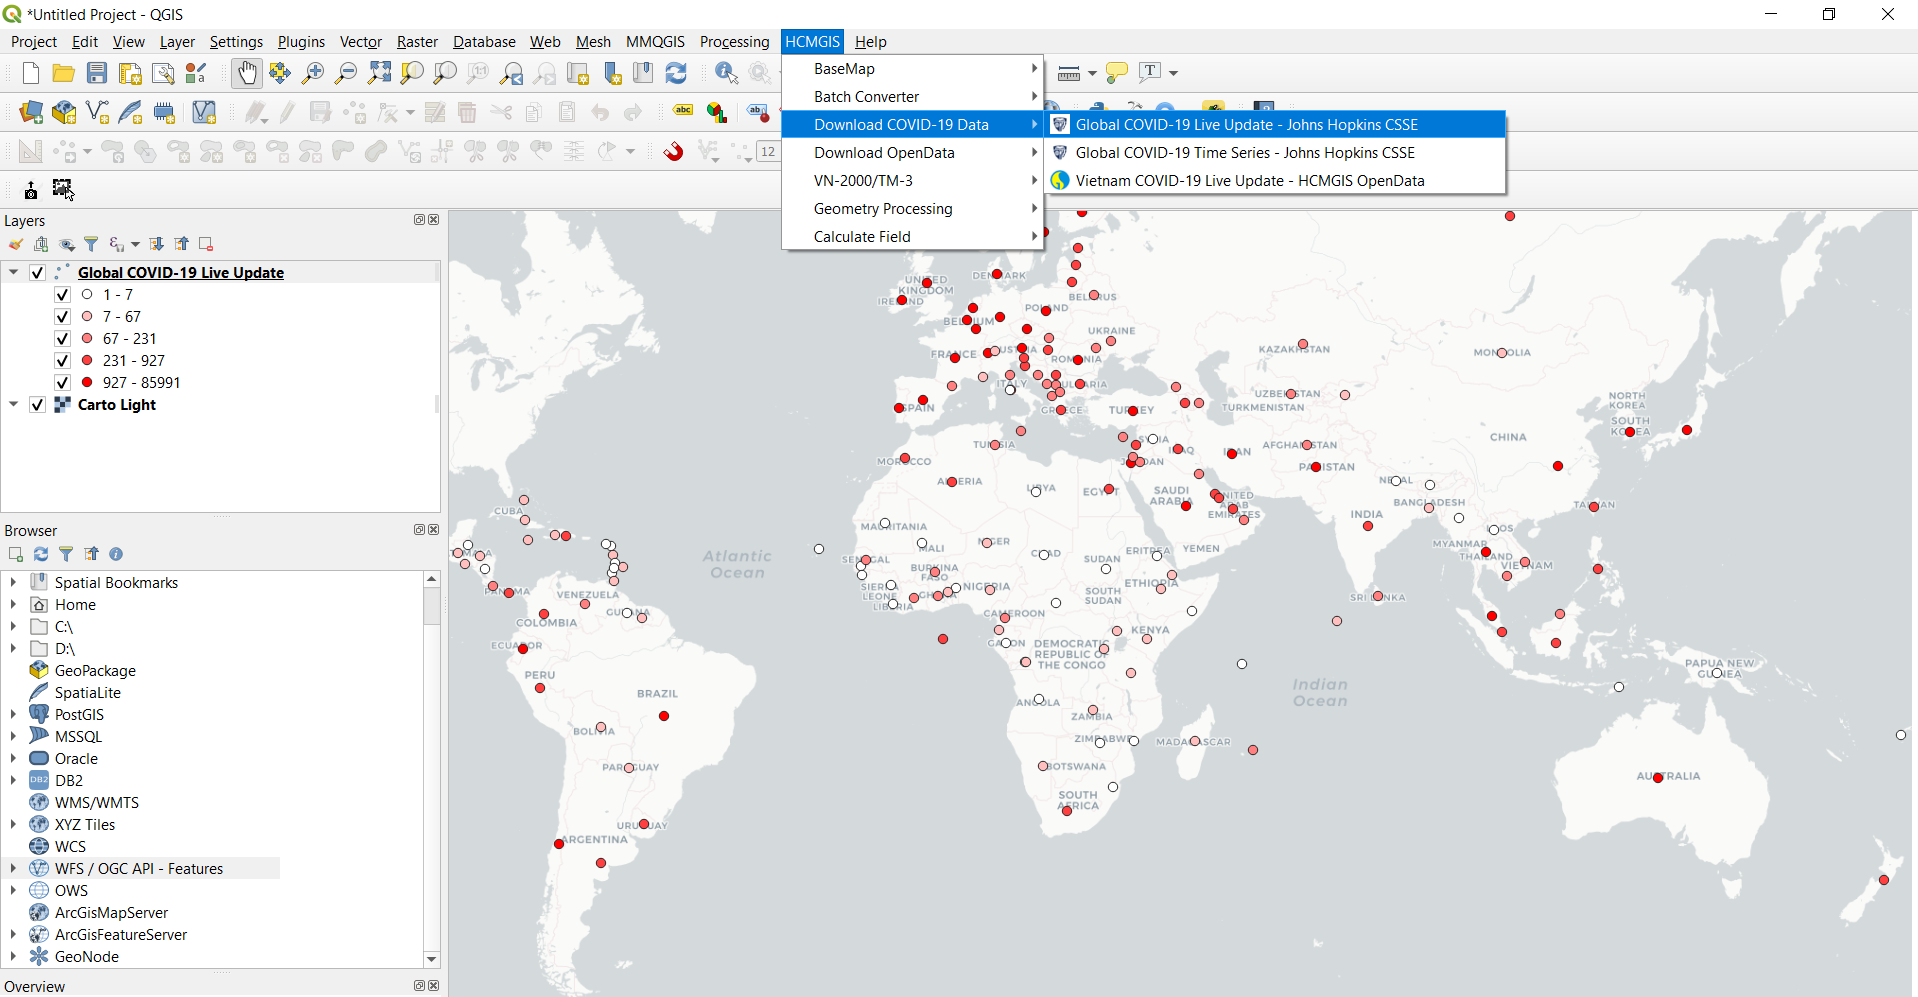Select the Pan Map hand tool
The image size is (1918, 997).
tap(247, 73)
